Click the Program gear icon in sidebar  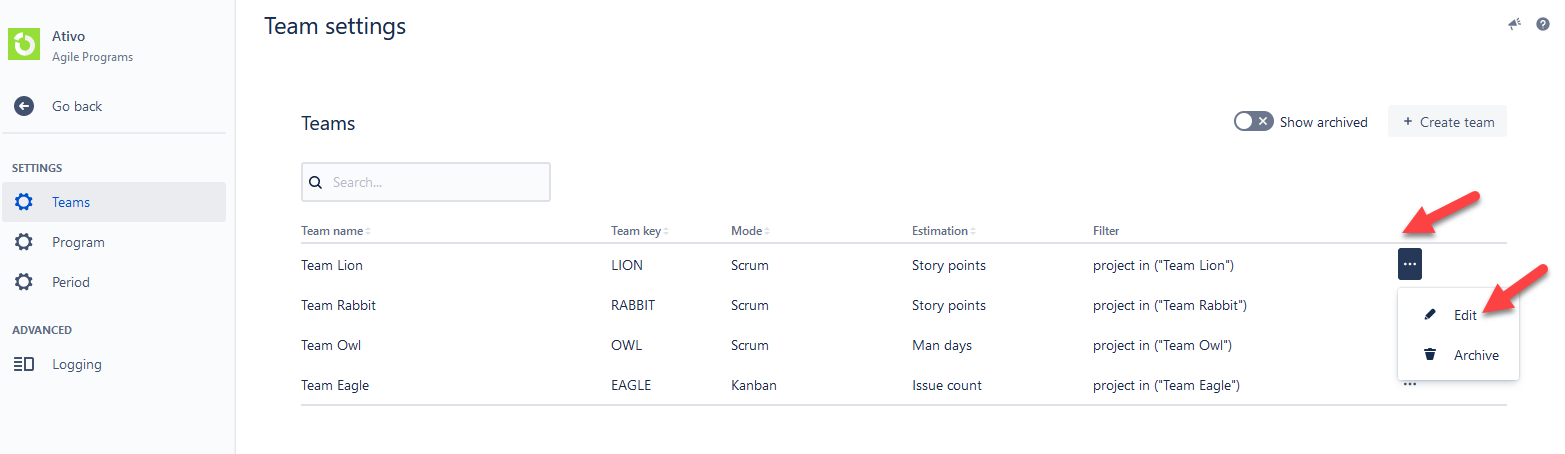pyautogui.click(x=24, y=242)
